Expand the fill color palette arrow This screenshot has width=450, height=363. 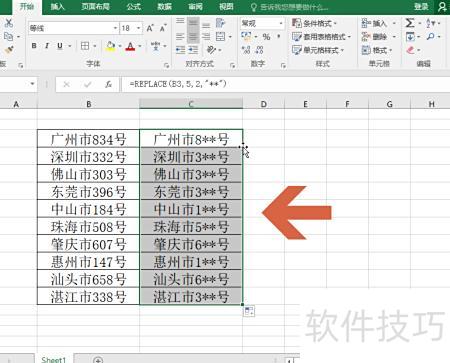pos(119,46)
